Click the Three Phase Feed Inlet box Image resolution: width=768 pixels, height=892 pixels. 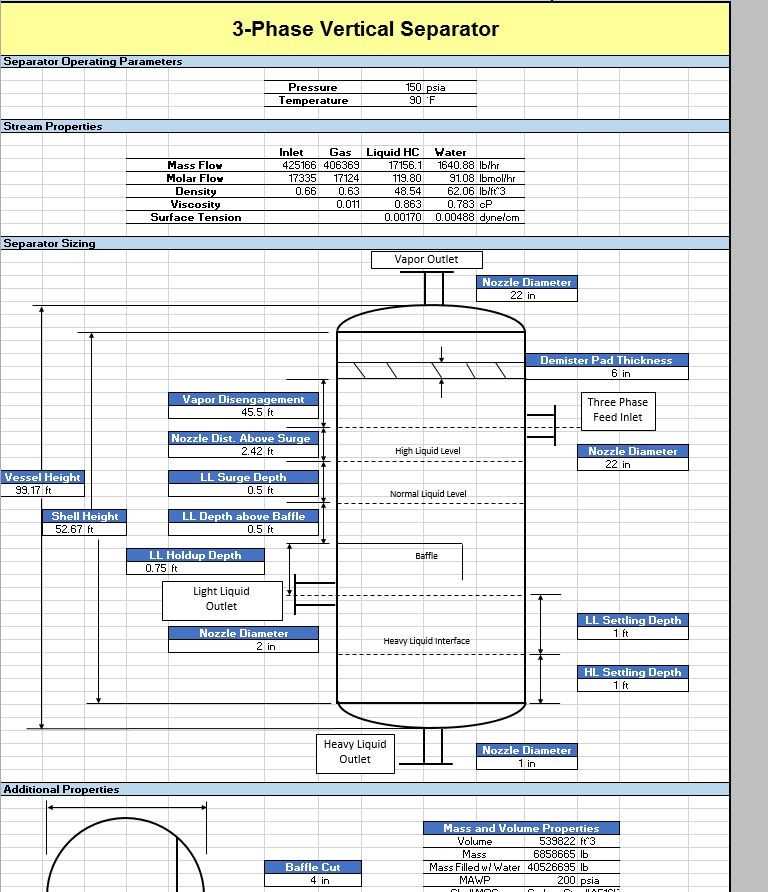[x=618, y=411]
